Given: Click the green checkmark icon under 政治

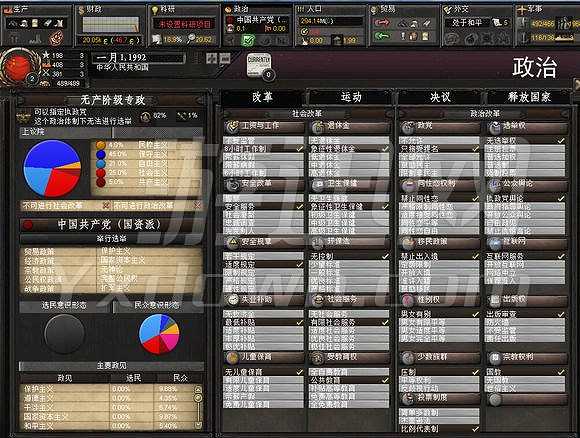Looking at the screenshot, I should [x=248, y=40].
